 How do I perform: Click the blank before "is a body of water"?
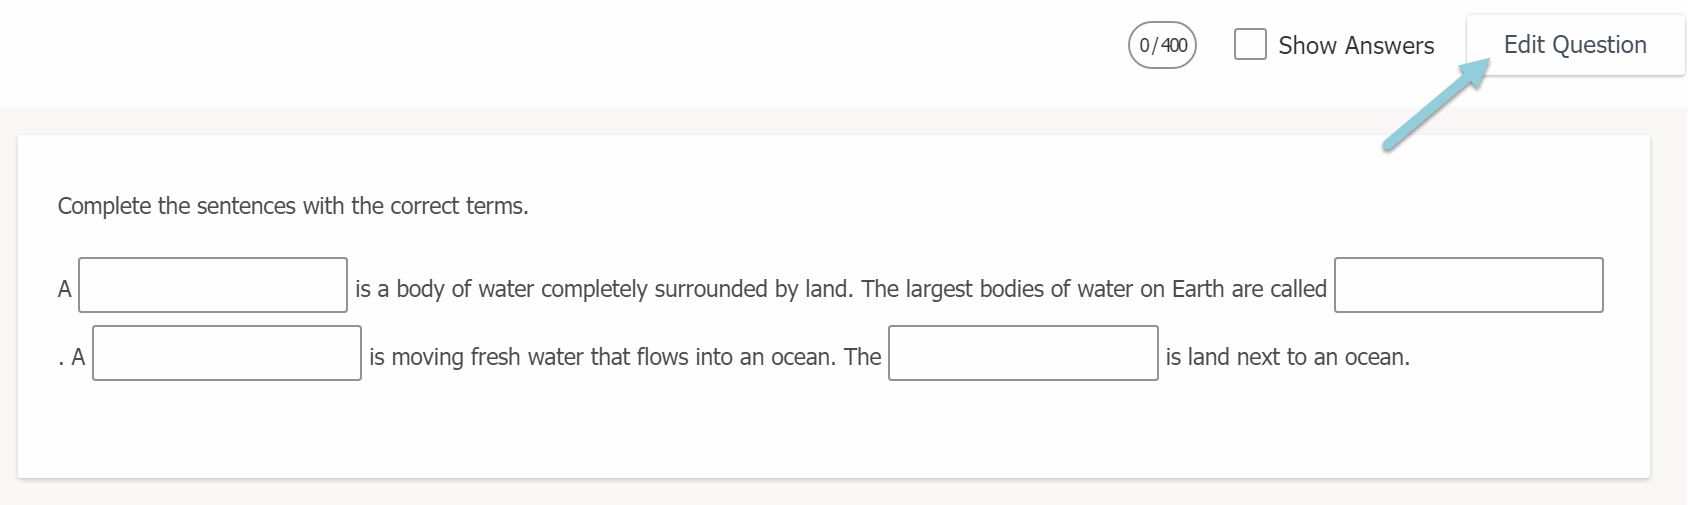[x=213, y=286]
